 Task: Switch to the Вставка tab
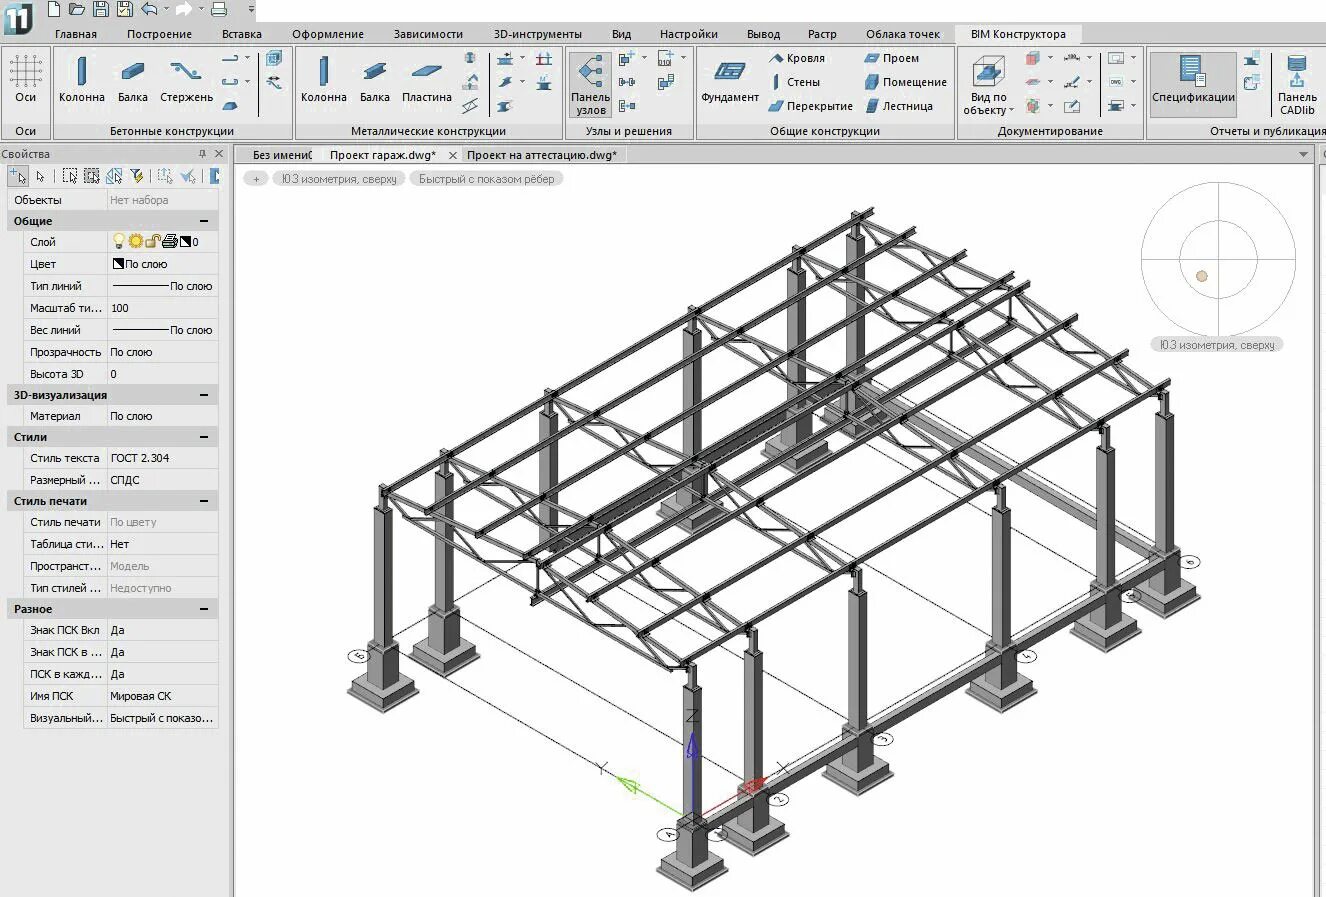pos(242,34)
